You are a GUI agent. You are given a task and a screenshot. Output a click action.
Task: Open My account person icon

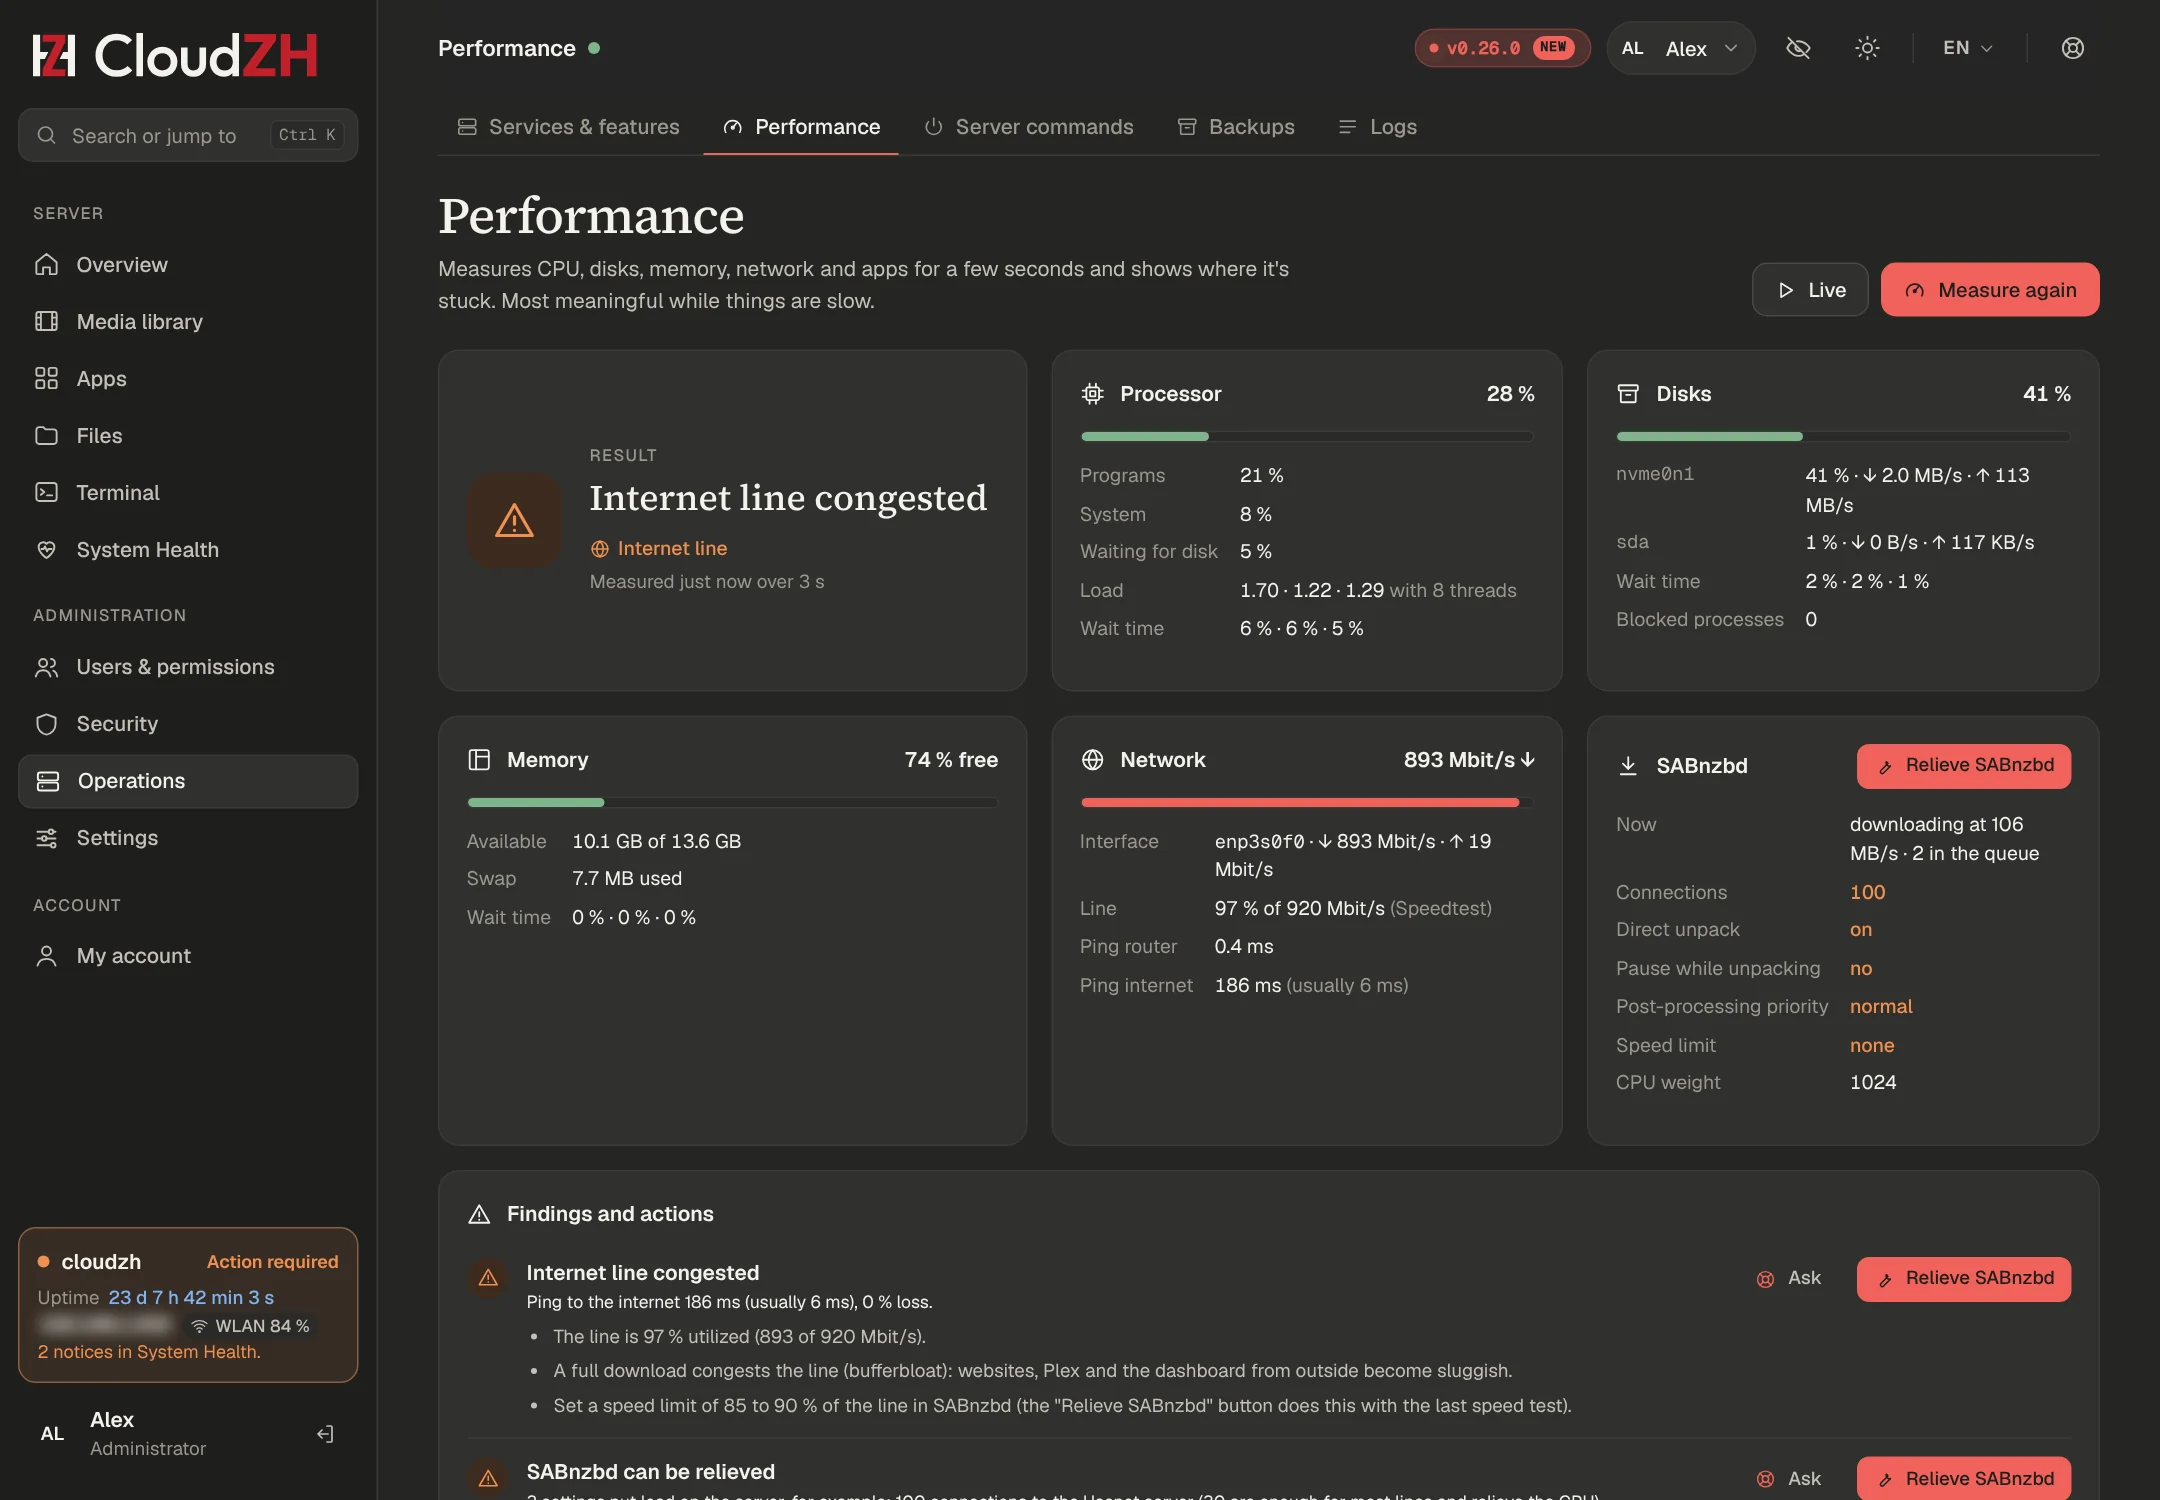(46, 955)
